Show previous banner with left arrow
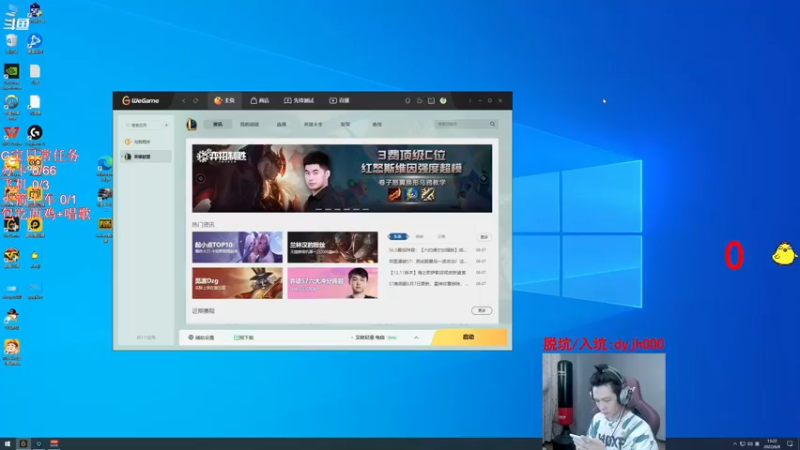 coord(201,178)
